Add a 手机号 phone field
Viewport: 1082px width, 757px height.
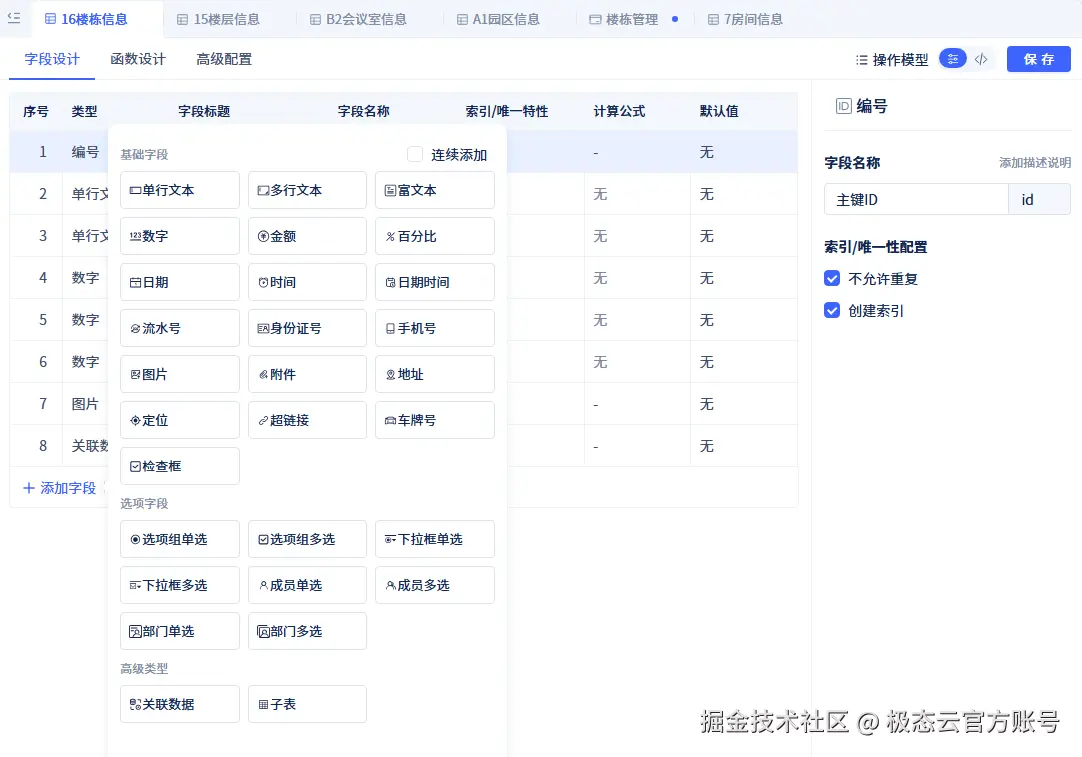[x=435, y=328]
